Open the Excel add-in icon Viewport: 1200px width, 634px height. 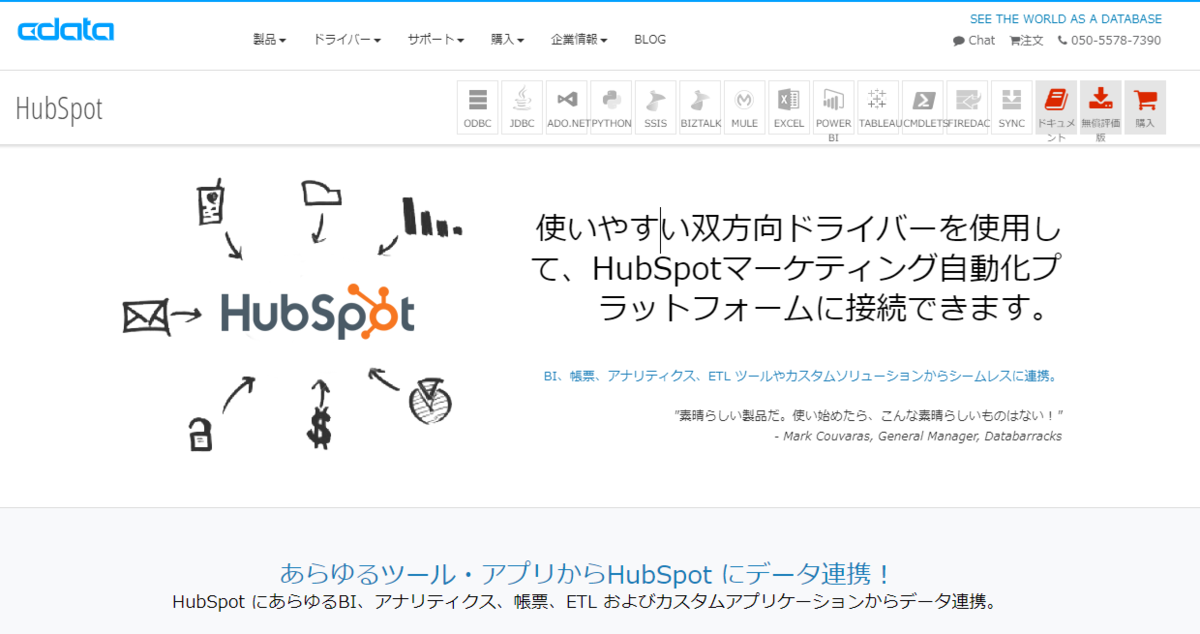pyautogui.click(x=789, y=107)
